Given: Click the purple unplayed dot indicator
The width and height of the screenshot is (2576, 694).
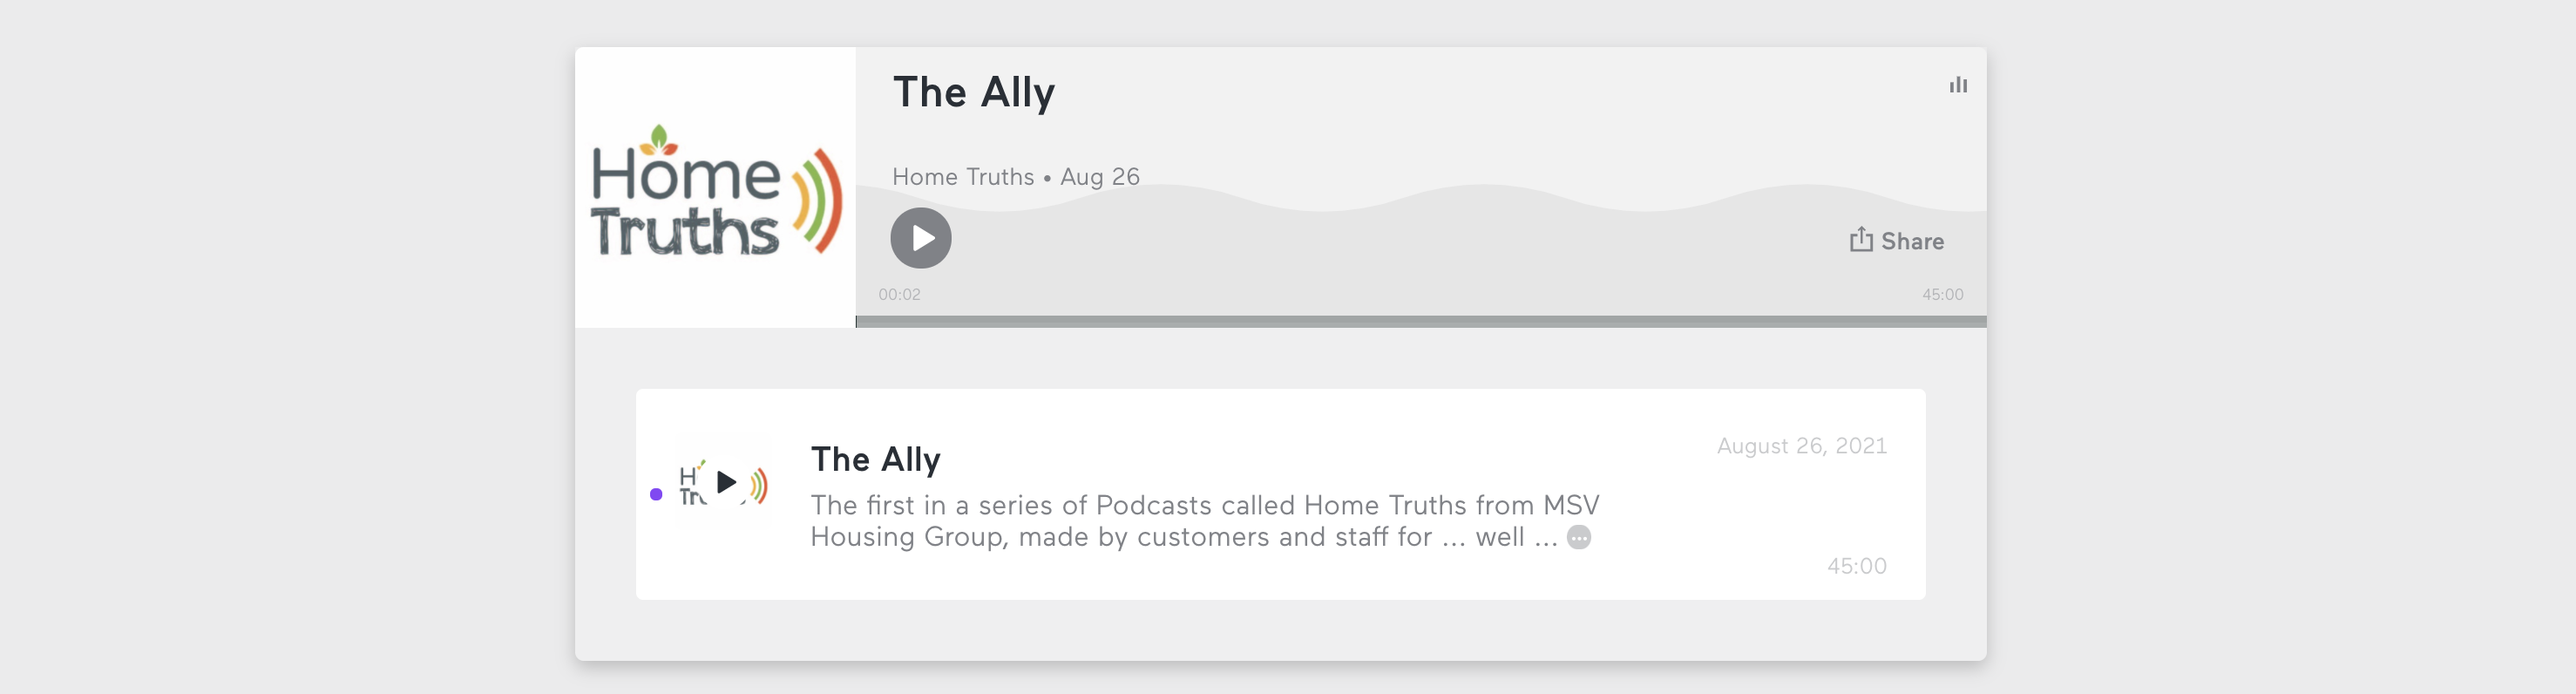Looking at the screenshot, I should (656, 494).
